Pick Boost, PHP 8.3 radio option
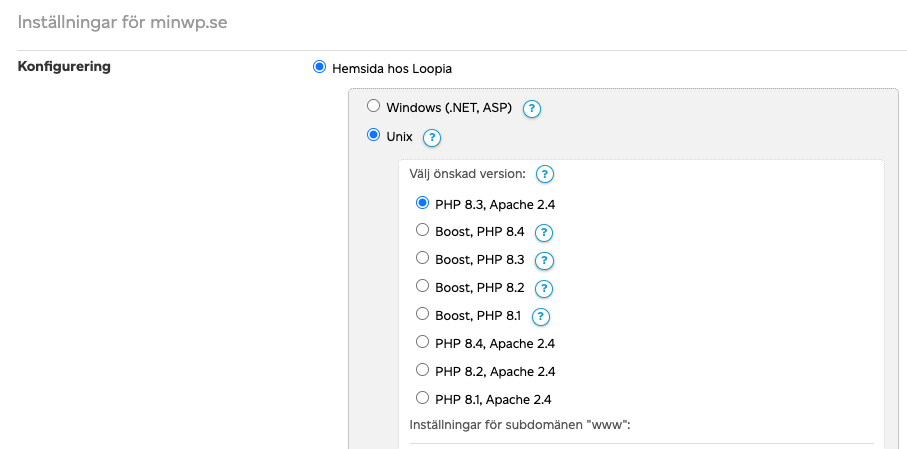The image size is (907, 449). coord(422,259)
